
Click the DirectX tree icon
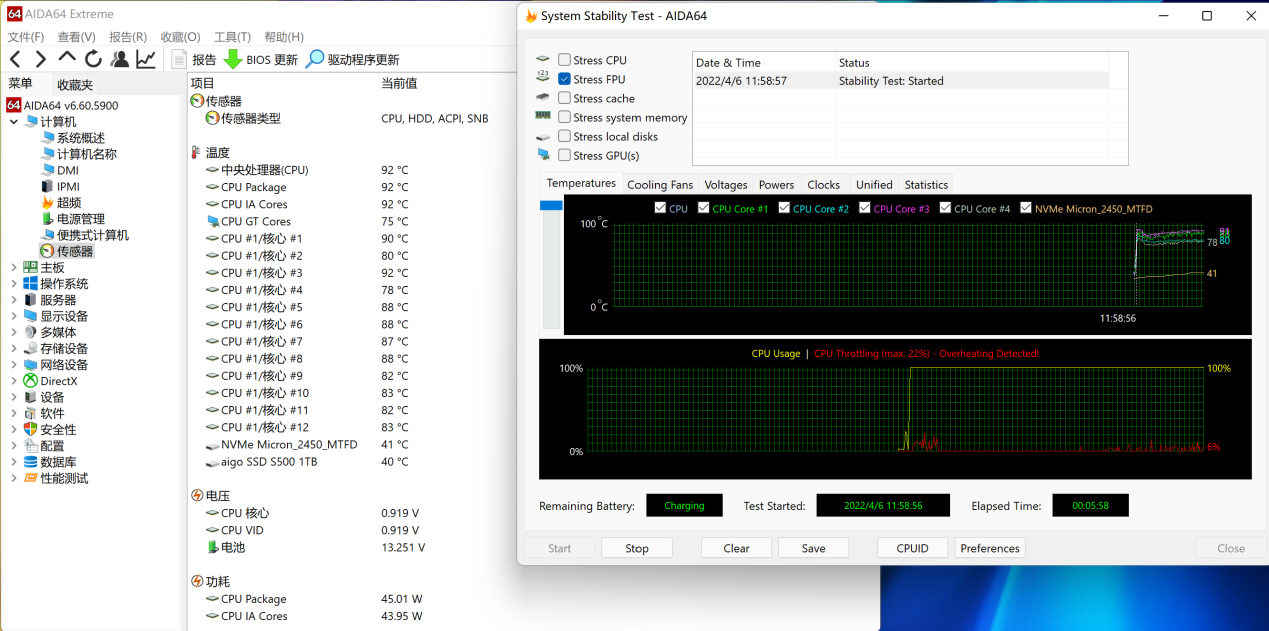point(31,381)
